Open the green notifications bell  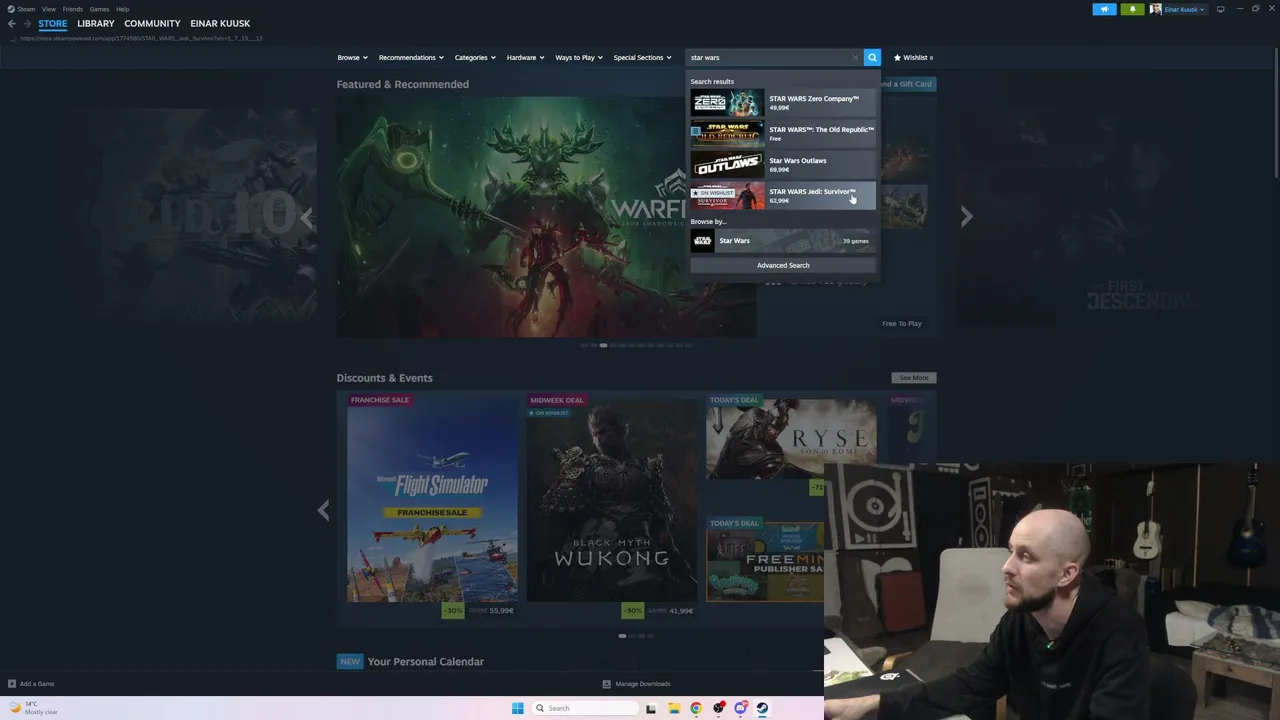[1133, 9]
